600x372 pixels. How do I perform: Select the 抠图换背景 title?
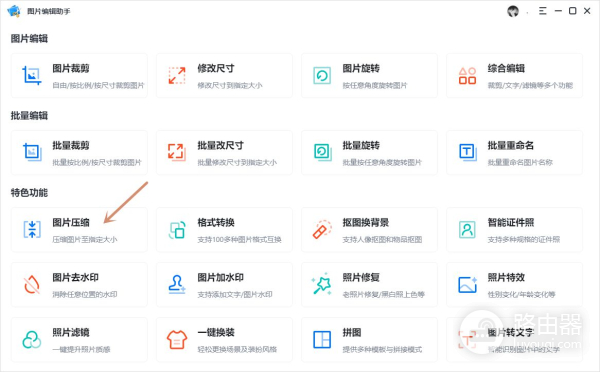[365, 222]
